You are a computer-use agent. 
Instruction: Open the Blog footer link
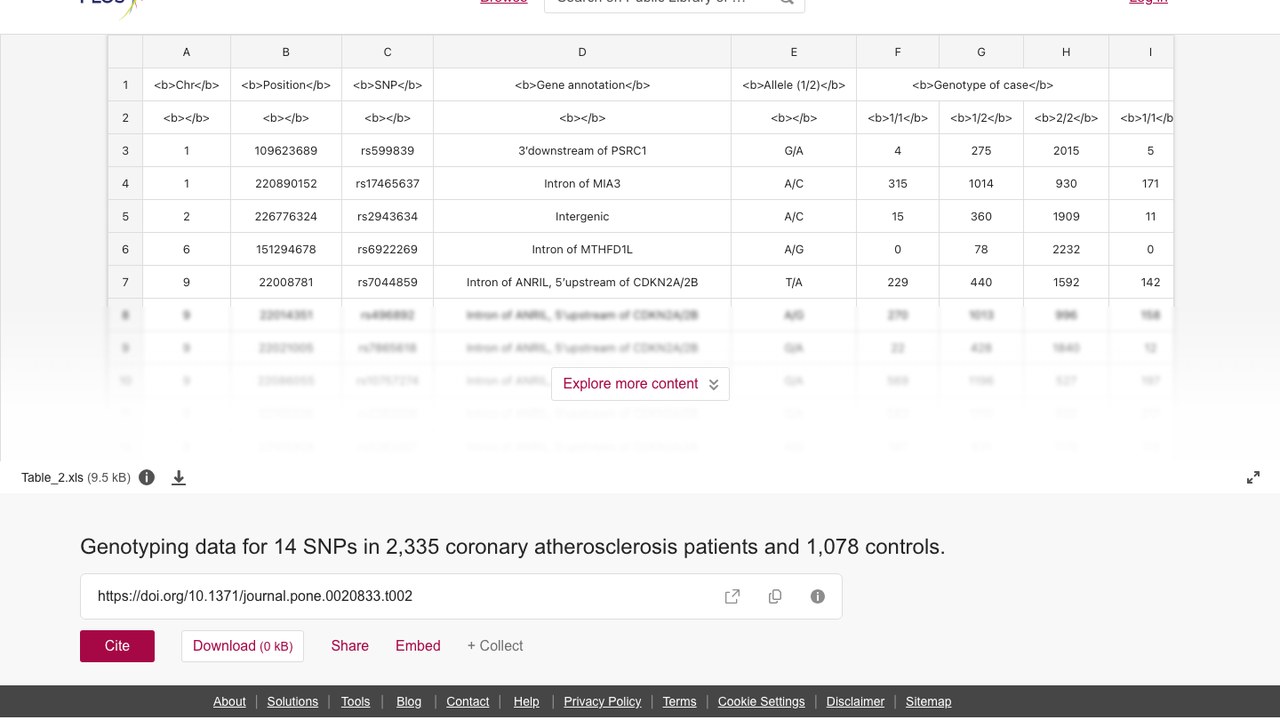click(x=409, y=702)
